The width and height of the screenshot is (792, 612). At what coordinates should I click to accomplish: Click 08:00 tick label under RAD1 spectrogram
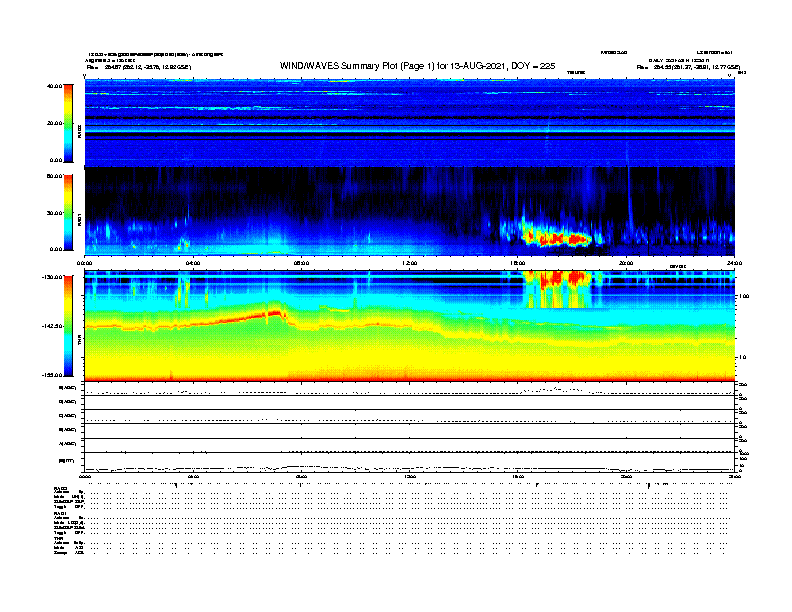[x=302, y=263]
